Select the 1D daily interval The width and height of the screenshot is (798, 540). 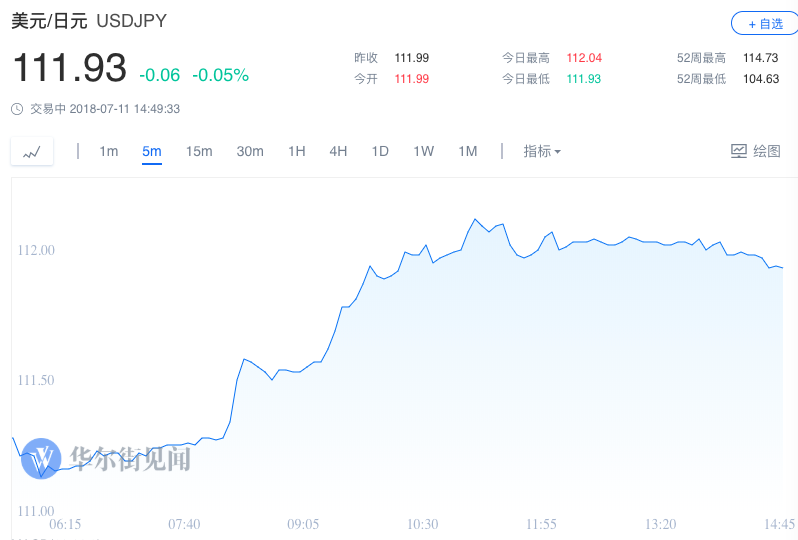click(380, 151)
